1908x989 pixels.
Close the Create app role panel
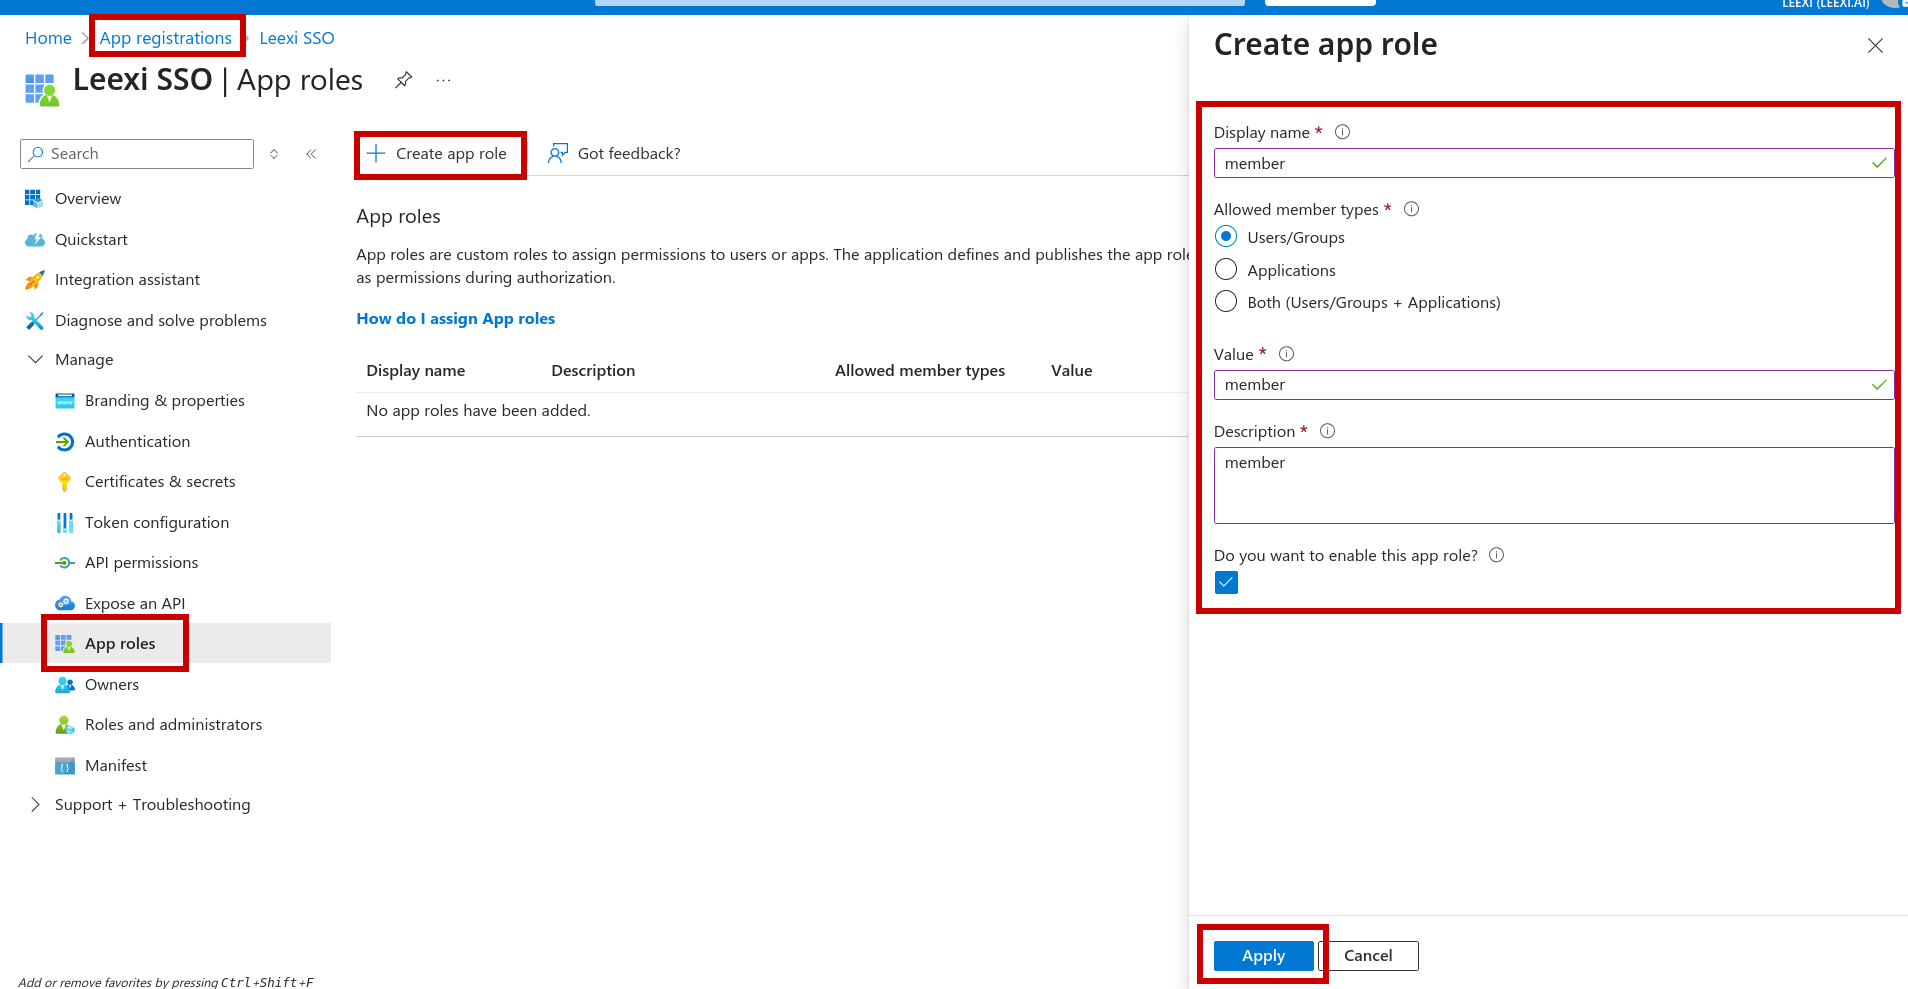(1875, 46)
